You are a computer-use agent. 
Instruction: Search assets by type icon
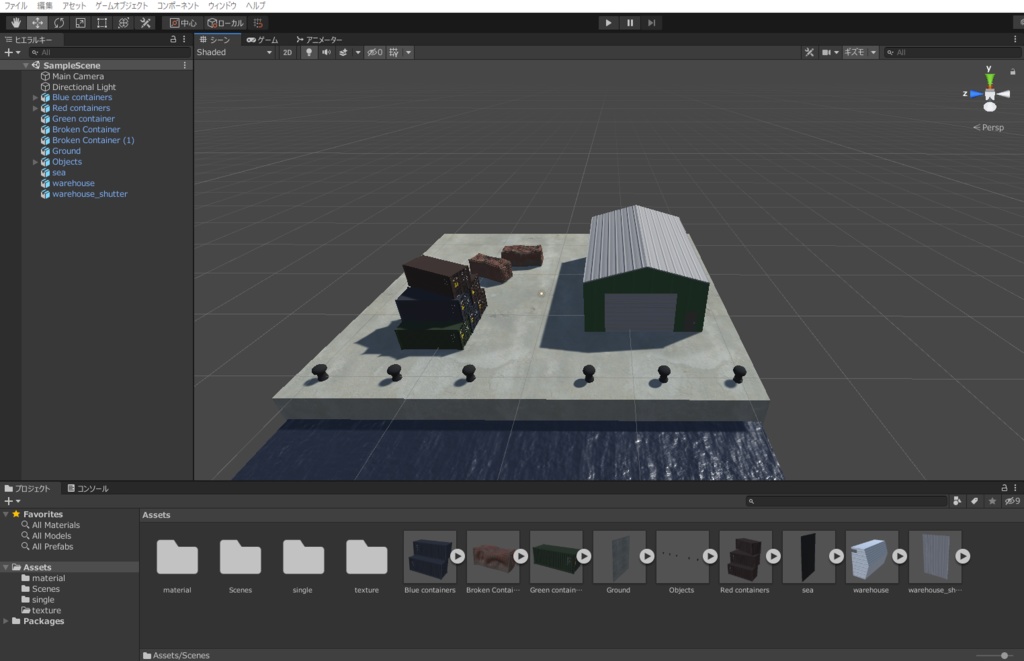[x=957, y=501]
